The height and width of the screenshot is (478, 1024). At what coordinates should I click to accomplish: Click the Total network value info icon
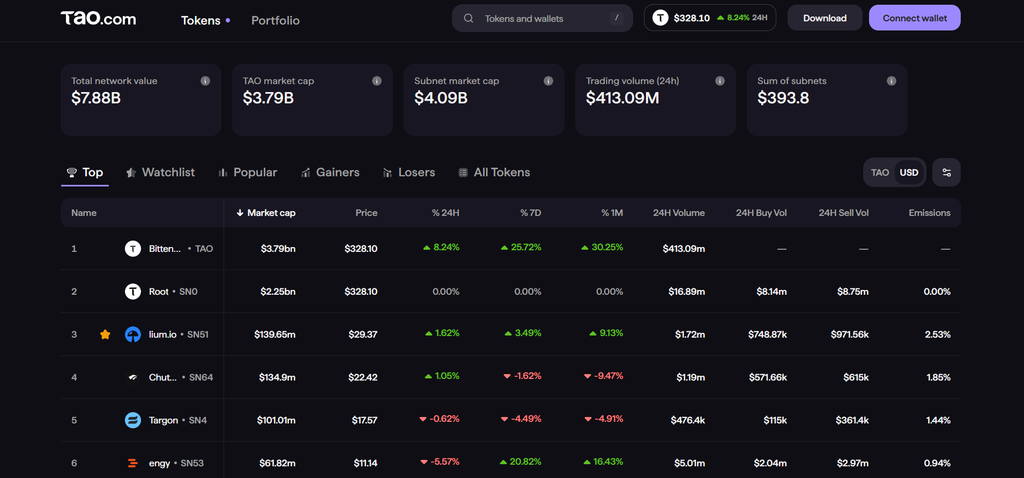click(205, 81)
